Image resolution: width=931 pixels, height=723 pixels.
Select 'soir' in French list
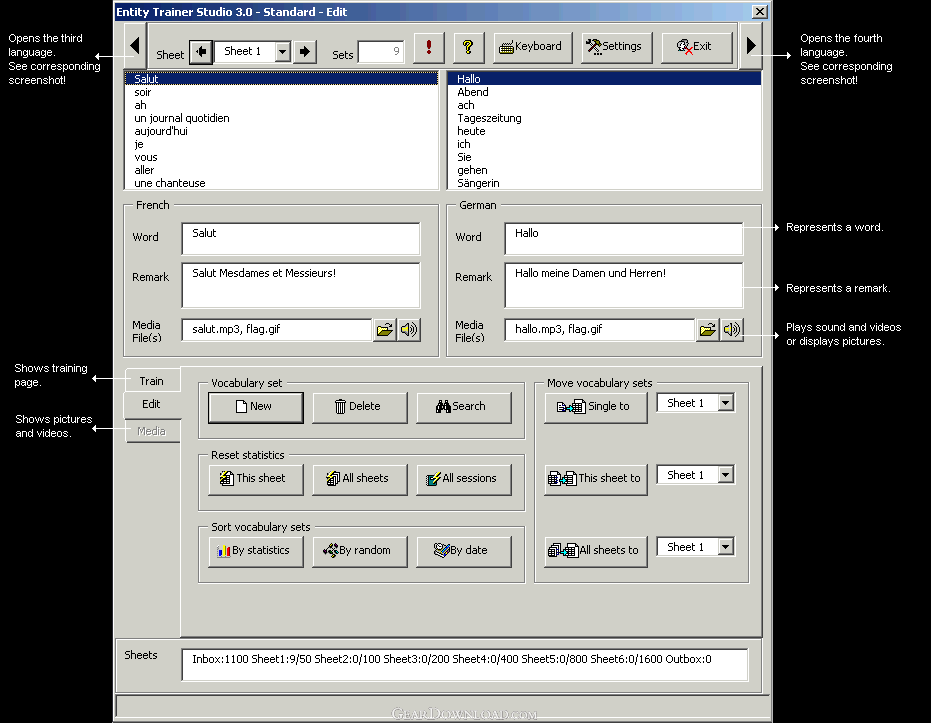281,92
